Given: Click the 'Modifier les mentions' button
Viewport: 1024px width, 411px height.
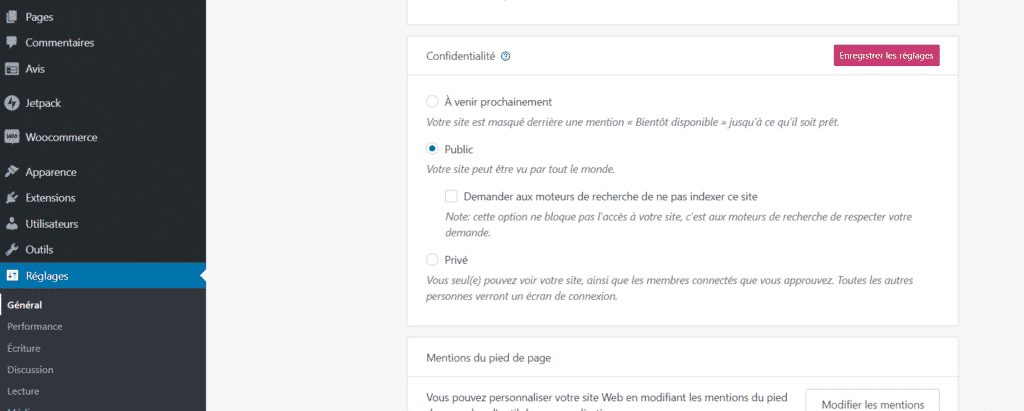Looking at the screenshot, I should tap(872, 403).
